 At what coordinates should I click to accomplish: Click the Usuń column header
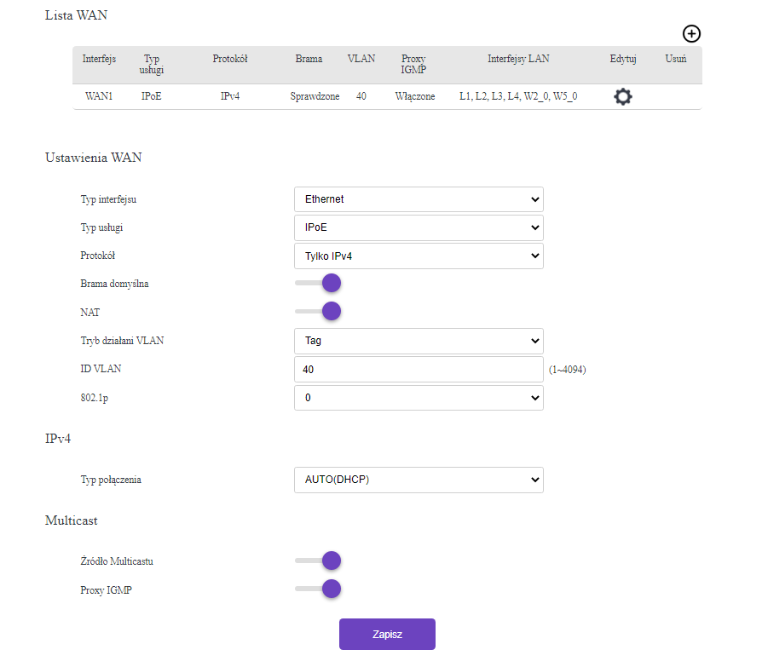[675, 60]
